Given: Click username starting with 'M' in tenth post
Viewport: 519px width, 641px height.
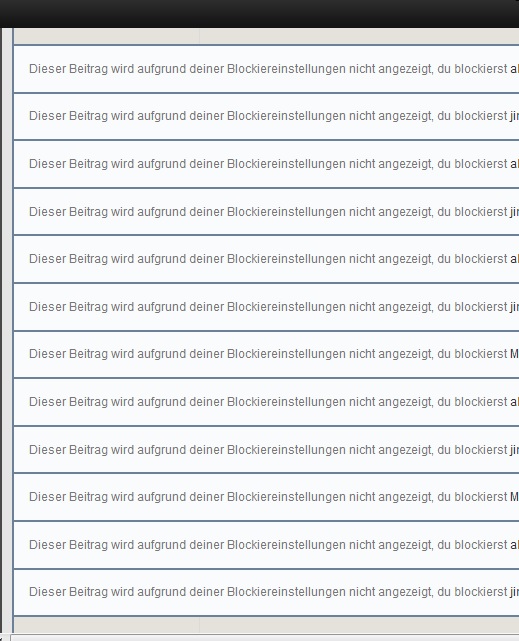Looking at the screenshot, I should [x=515, y=497].
